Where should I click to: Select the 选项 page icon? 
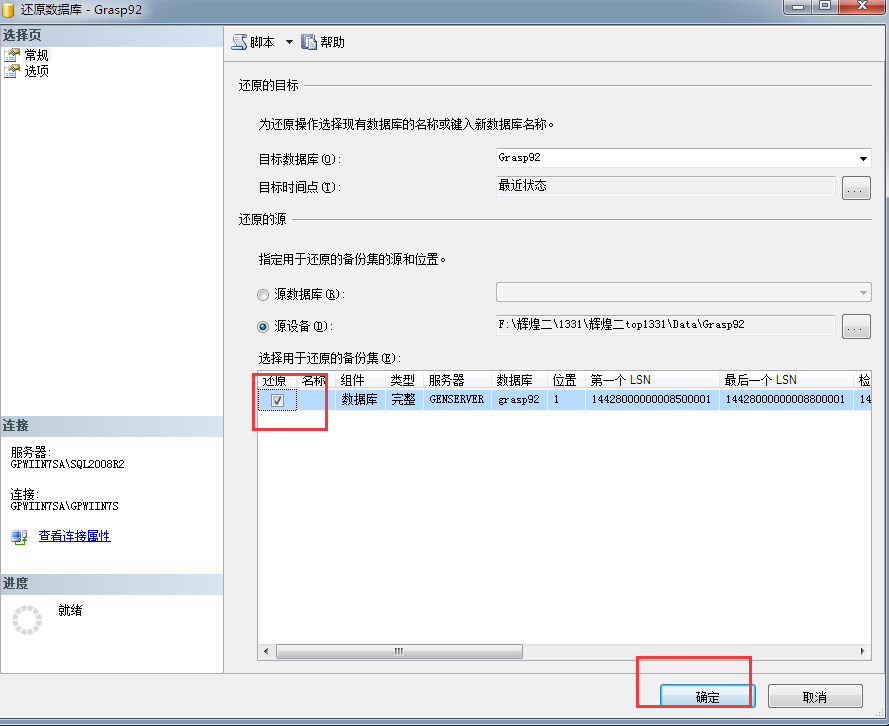[12, 71]
